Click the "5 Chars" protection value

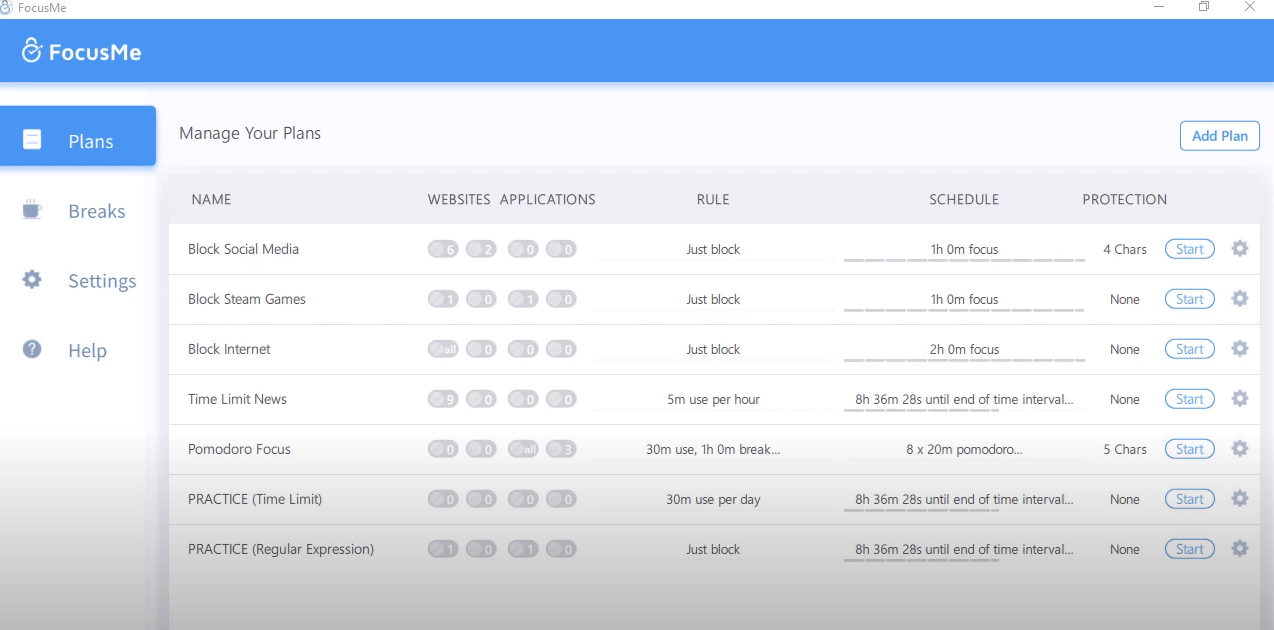tap(1125, 449)
